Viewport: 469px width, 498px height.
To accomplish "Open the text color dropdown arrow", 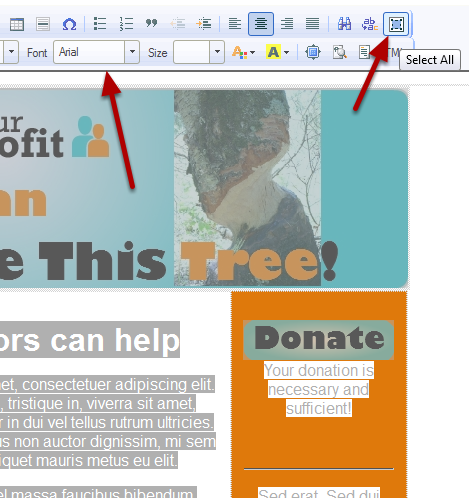I will (252, 52).
